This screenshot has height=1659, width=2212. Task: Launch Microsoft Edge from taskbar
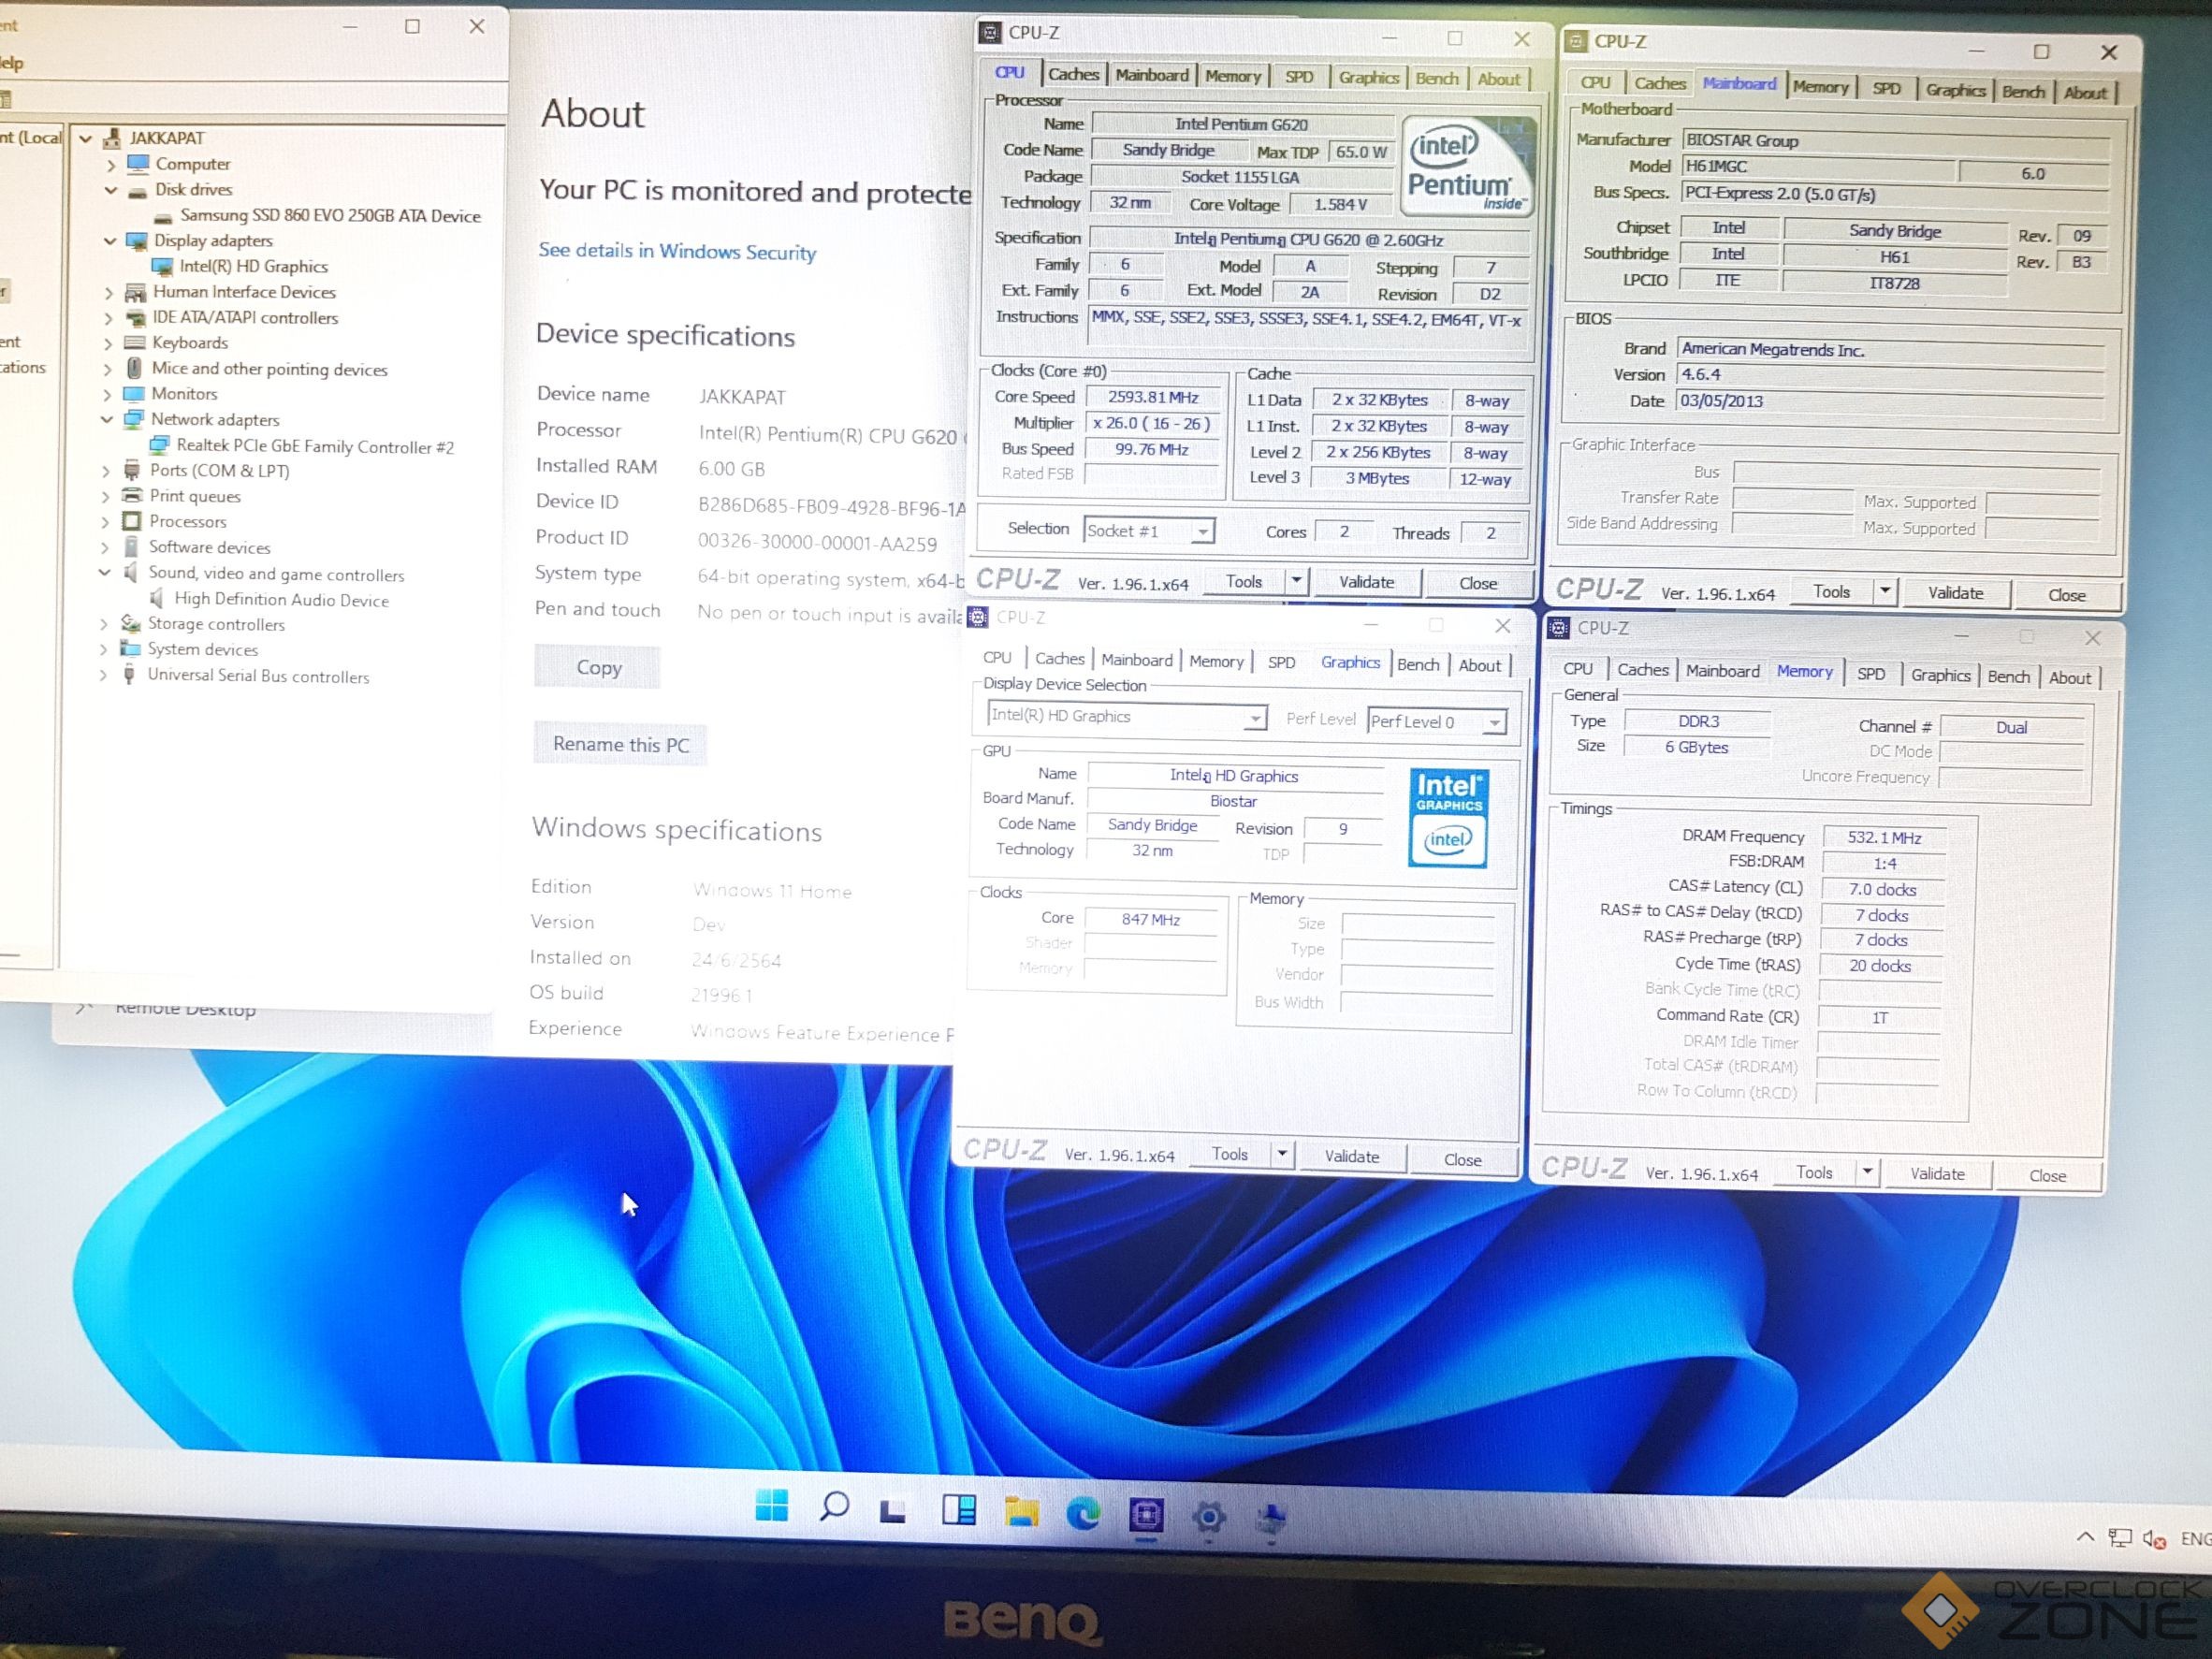1083,1514
